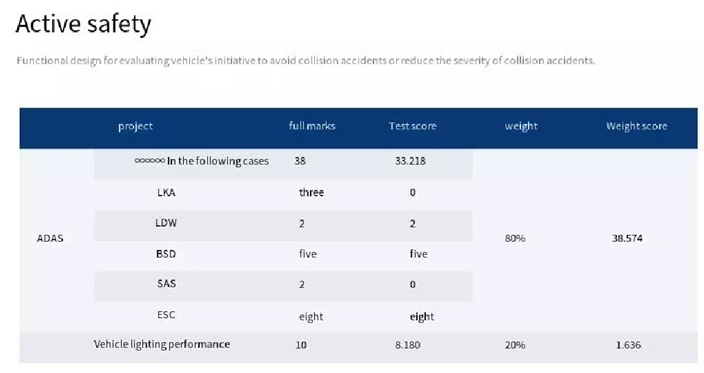Select the project column header
The image size is (704, 373).
(x=135, y=126)
